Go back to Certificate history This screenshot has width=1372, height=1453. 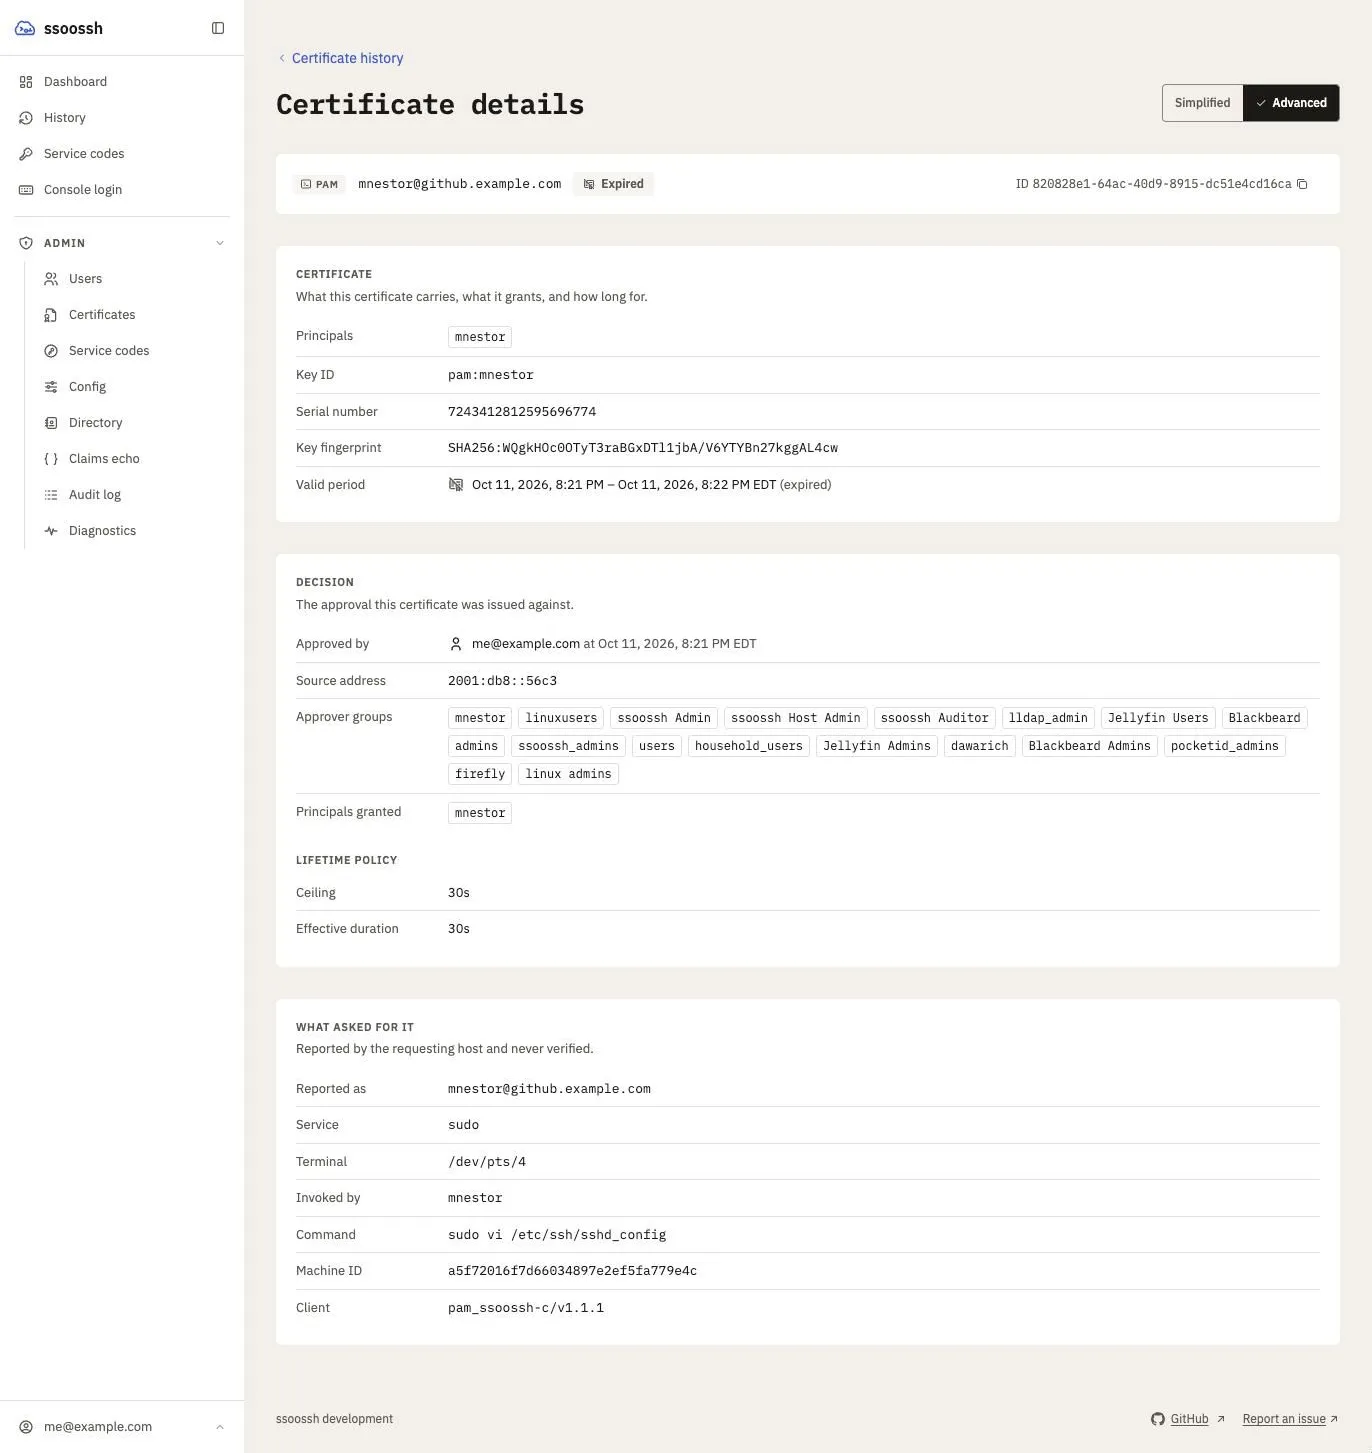(340, 58)
